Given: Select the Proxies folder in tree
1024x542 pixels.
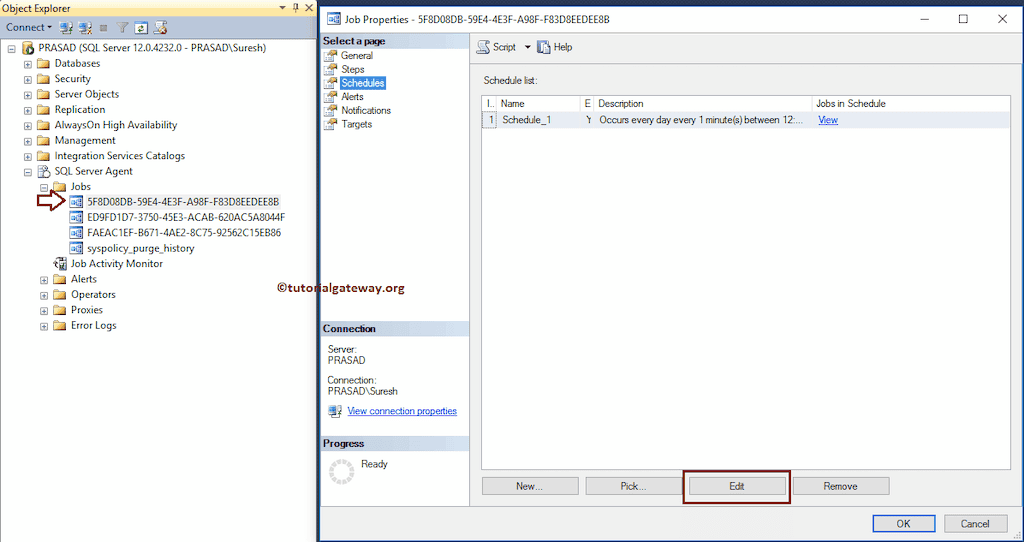Looking at the screenshot, I should pos(86,310).
